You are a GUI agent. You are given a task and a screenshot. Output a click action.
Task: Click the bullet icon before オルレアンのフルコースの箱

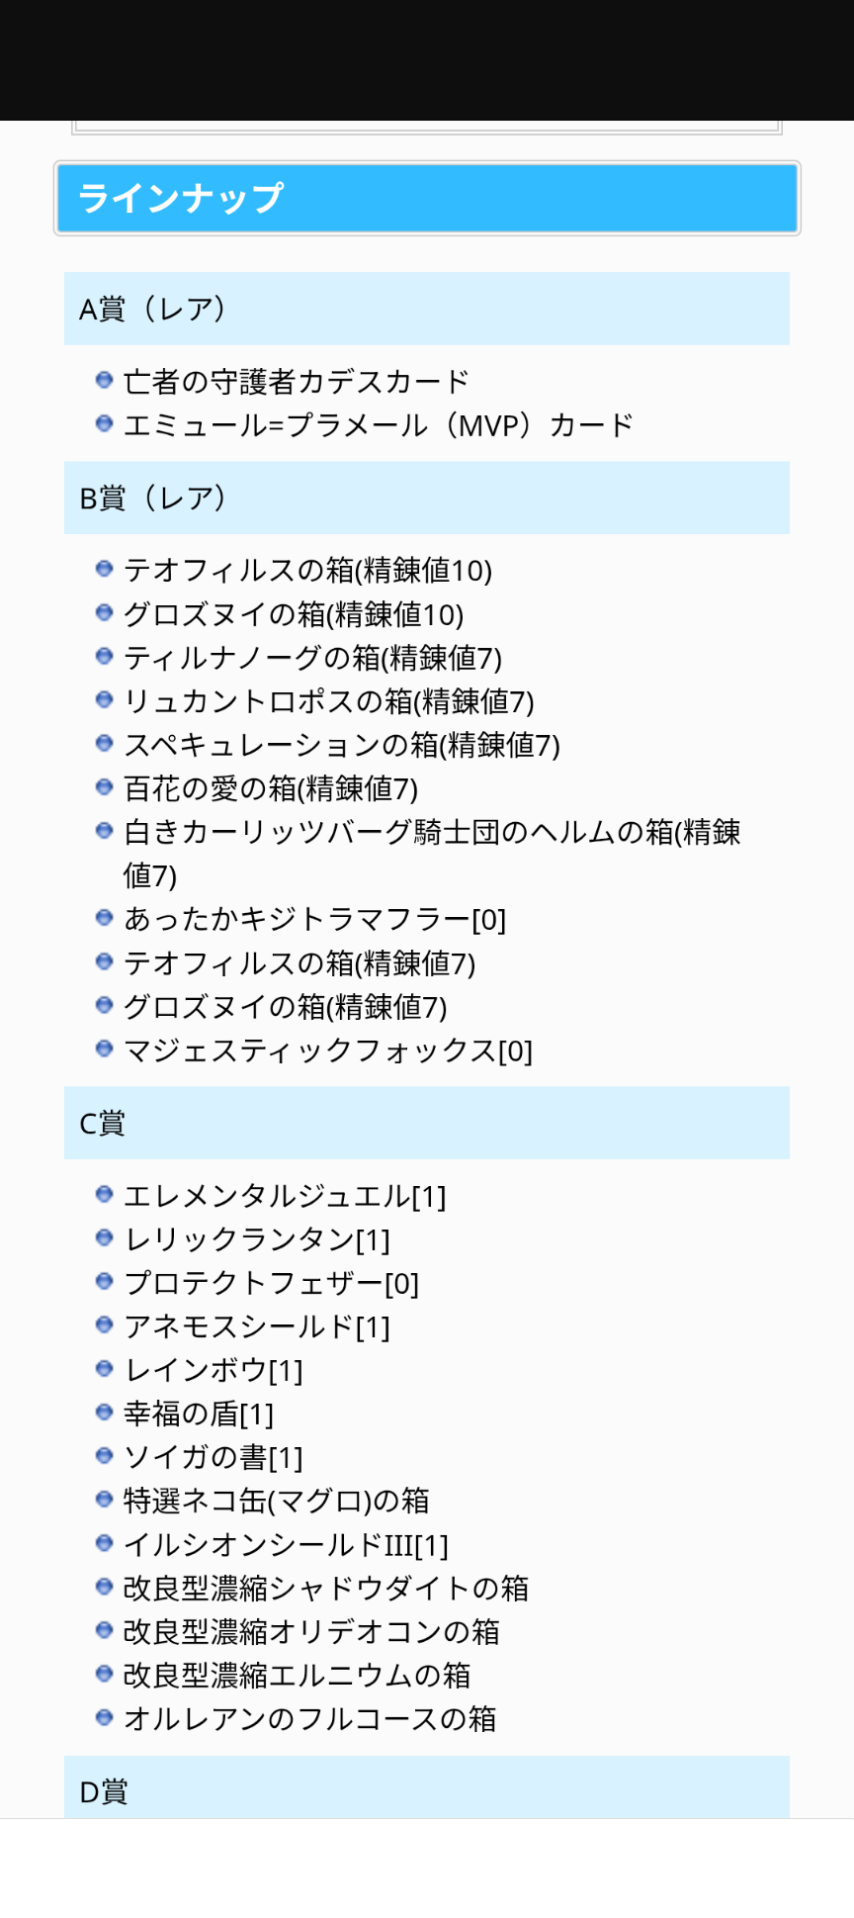(104, 1717)
